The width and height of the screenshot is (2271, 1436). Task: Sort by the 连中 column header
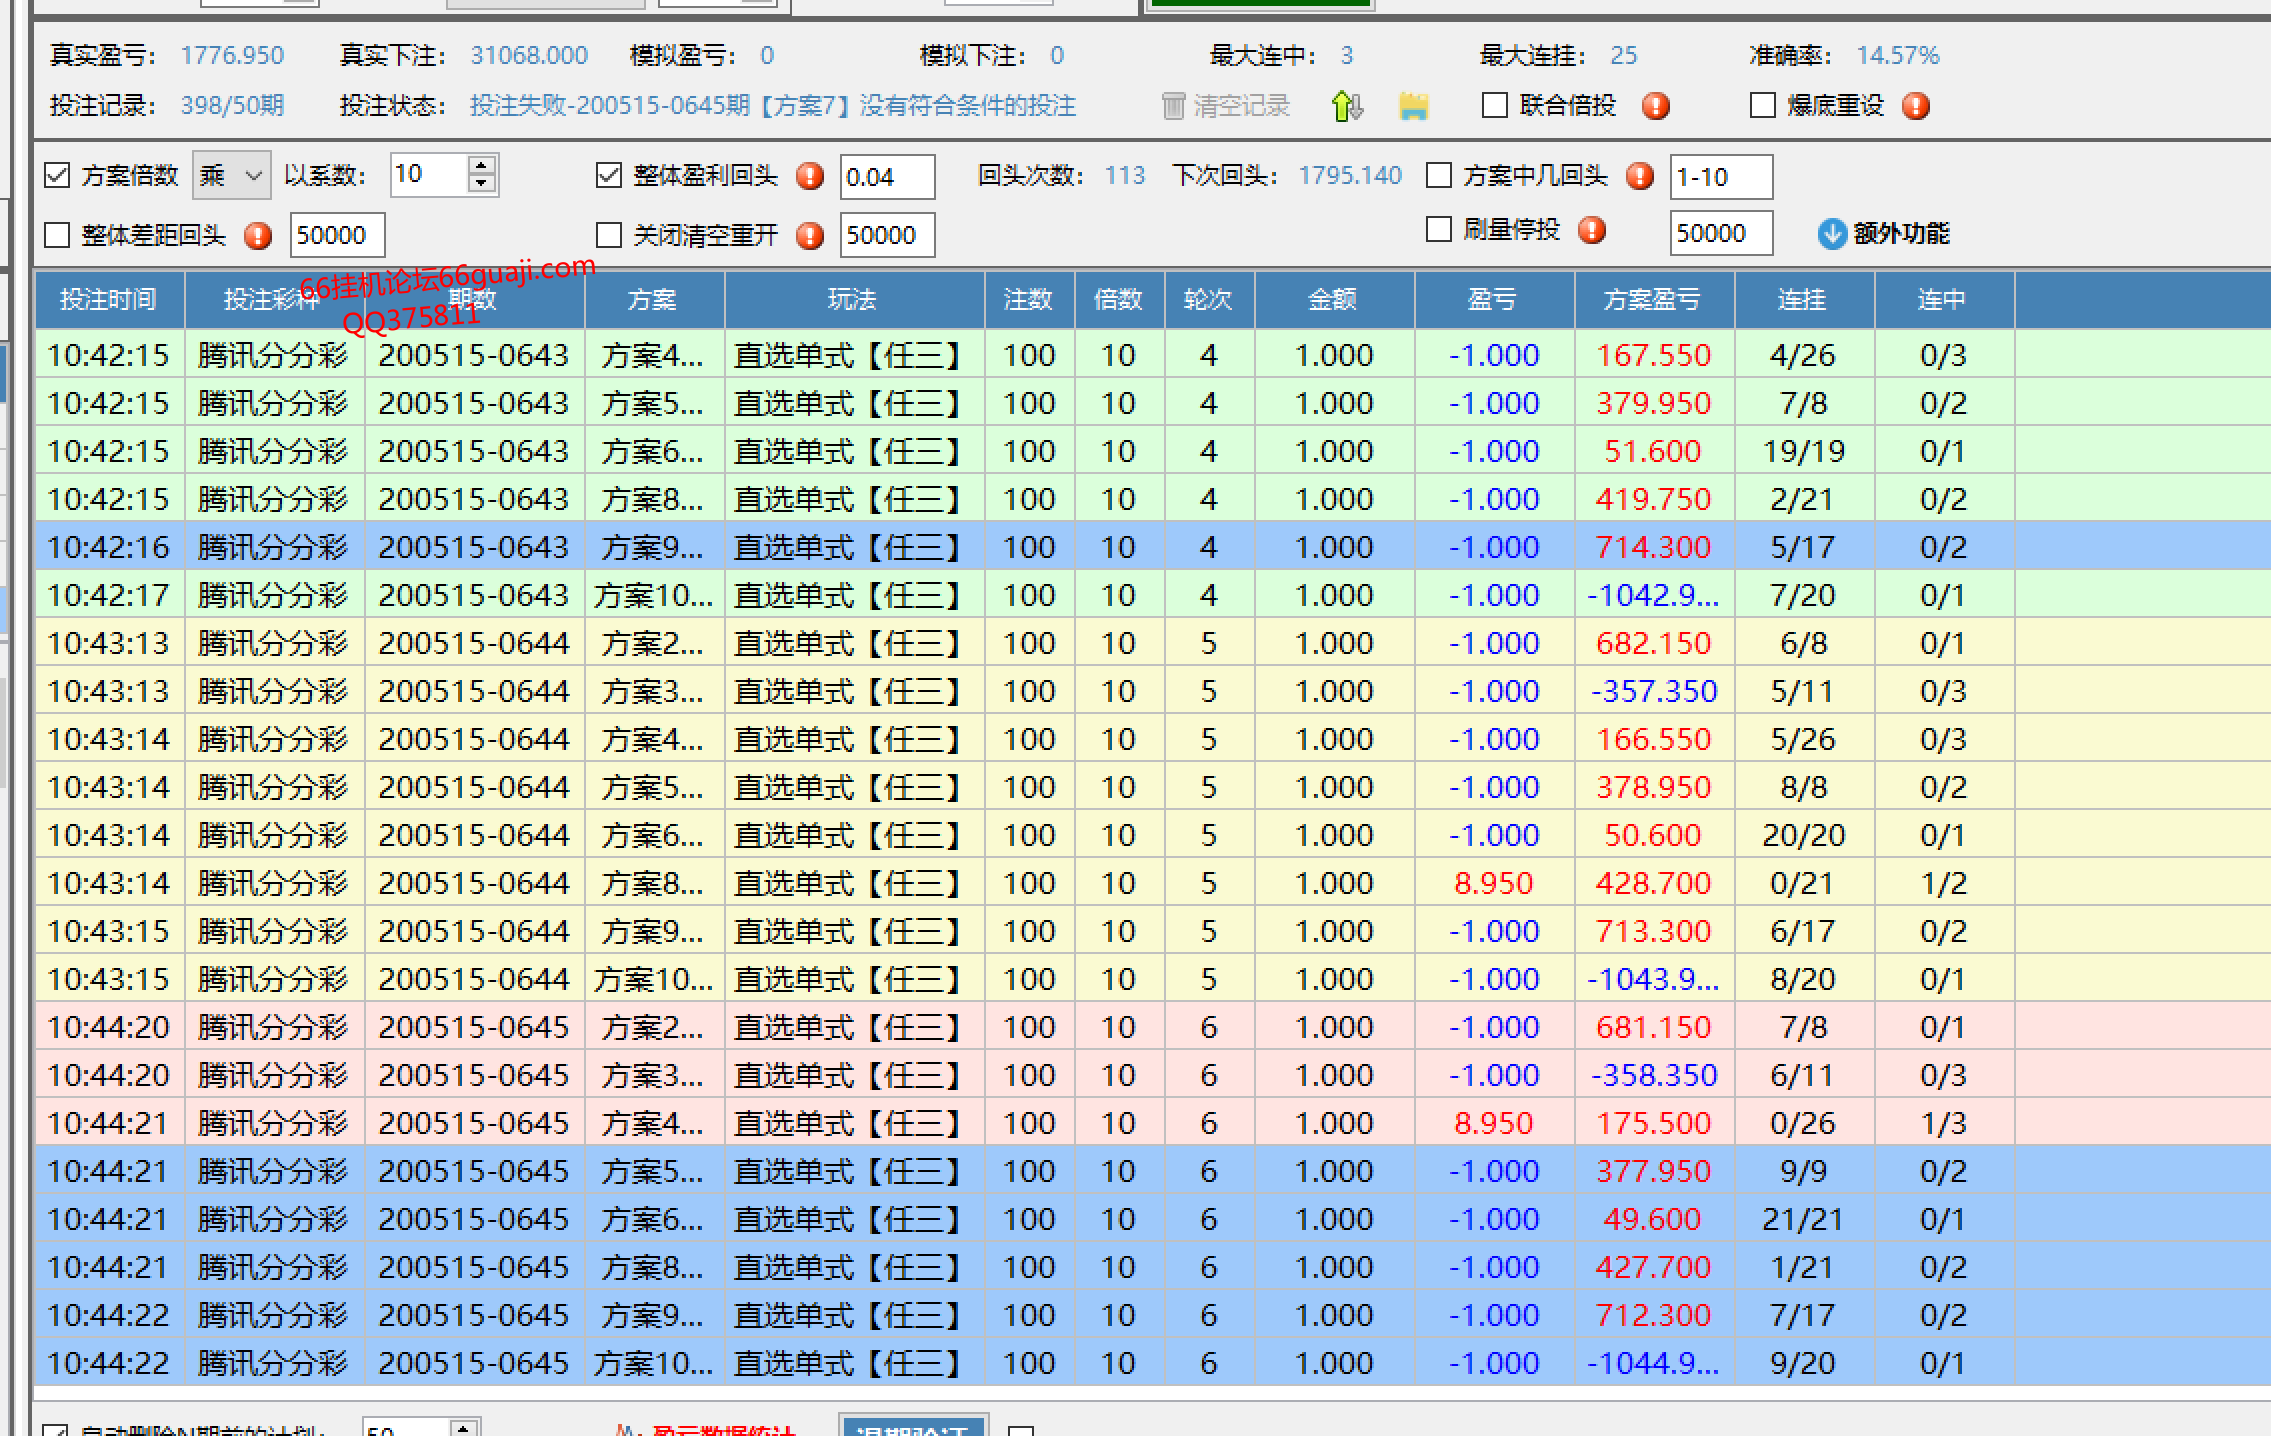click(x=1944, y=299)
